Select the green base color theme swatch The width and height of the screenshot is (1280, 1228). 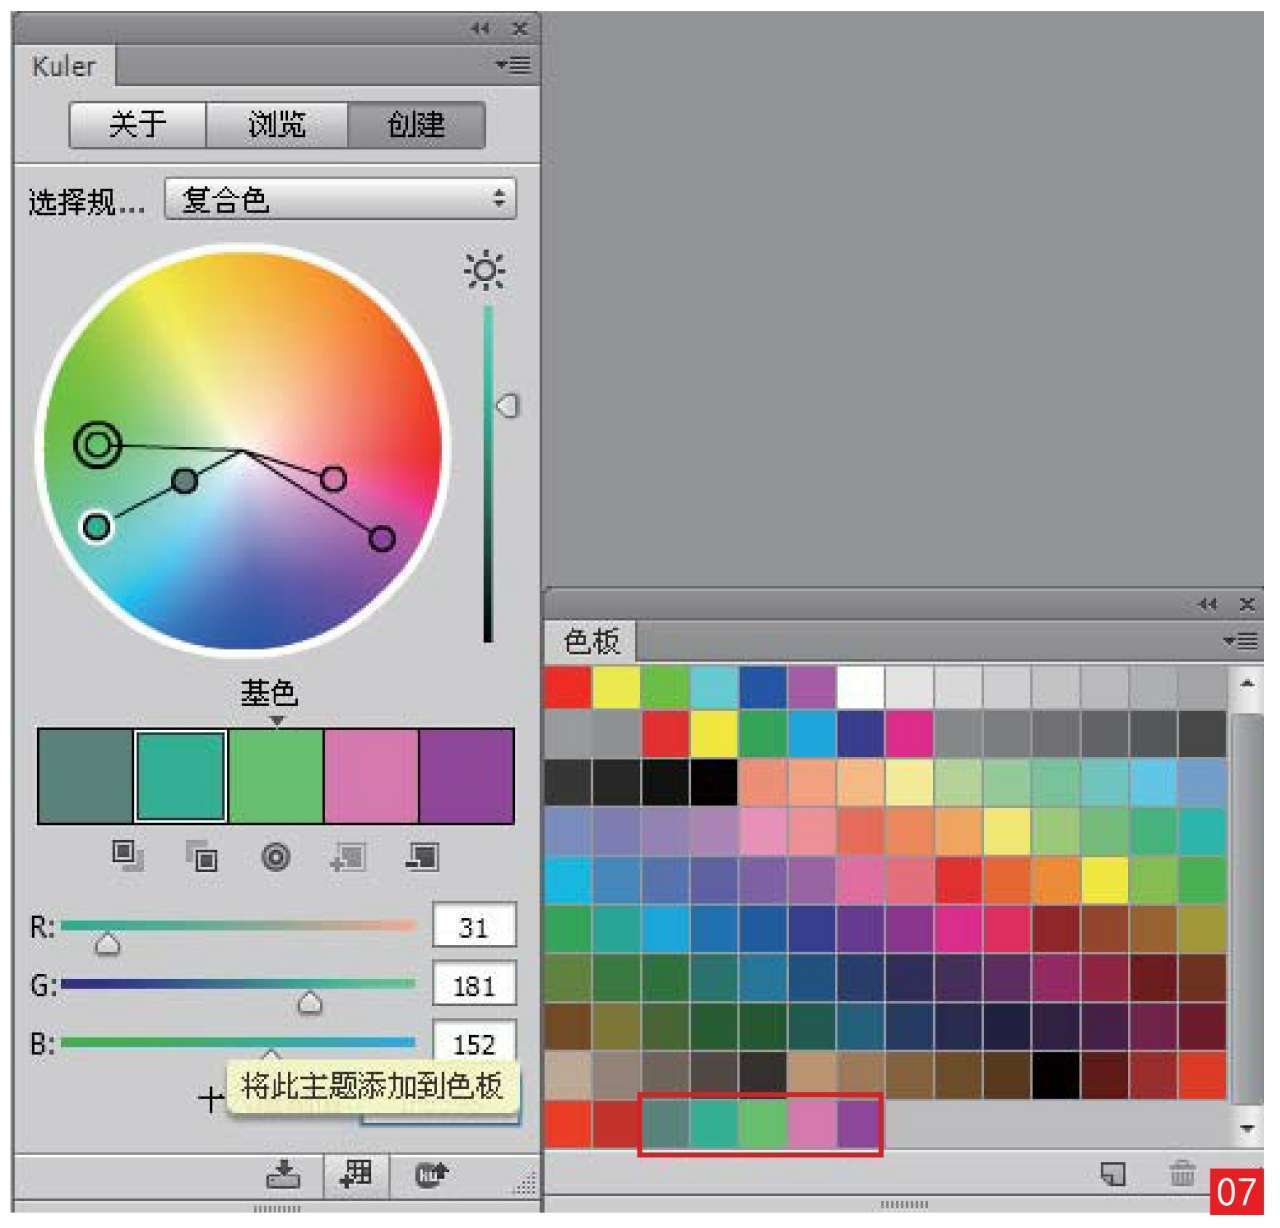[276, 776]
